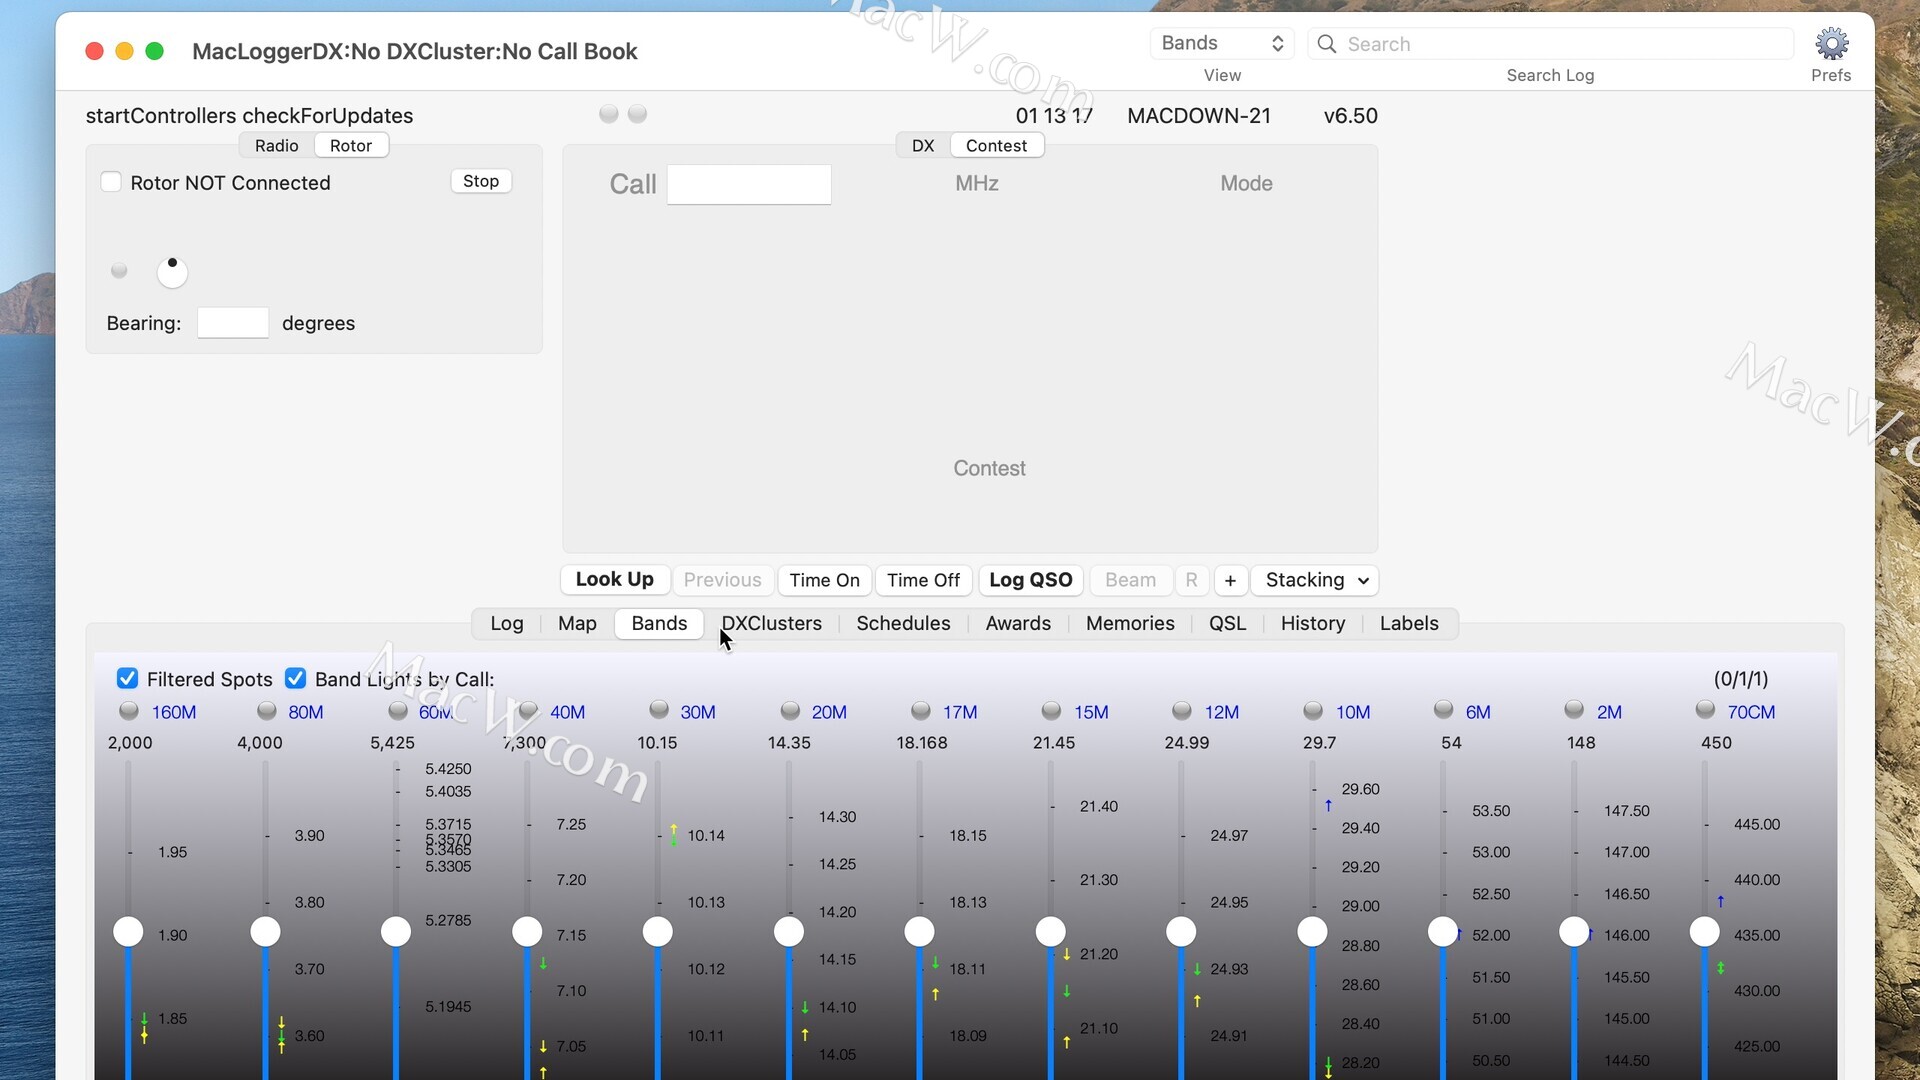Open the Bands view dropdown
Image resolution: width=1920 pixels, height=1080 pixels.
[x=1221, y=43]
